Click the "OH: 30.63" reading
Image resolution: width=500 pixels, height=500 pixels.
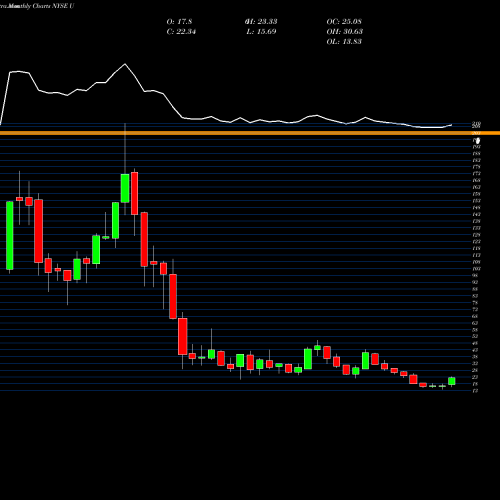345,32
